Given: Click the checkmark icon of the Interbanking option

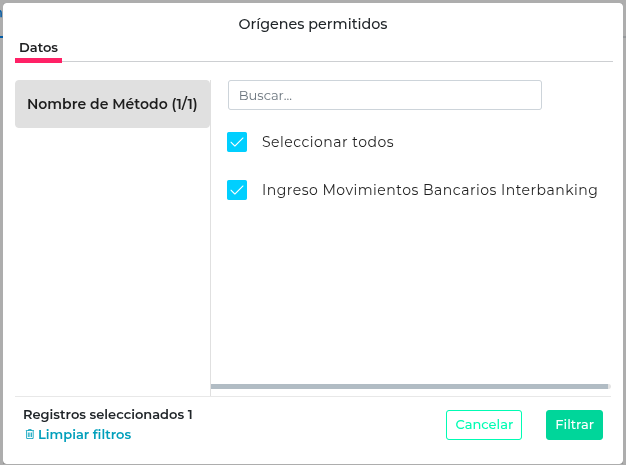Looking at the screenshot, I should 237,190.
